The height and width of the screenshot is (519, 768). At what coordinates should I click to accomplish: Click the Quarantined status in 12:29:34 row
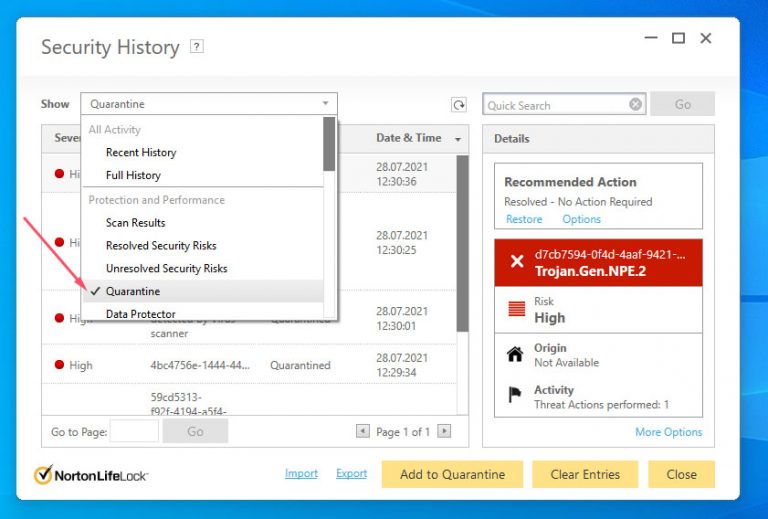pos(300,365)
